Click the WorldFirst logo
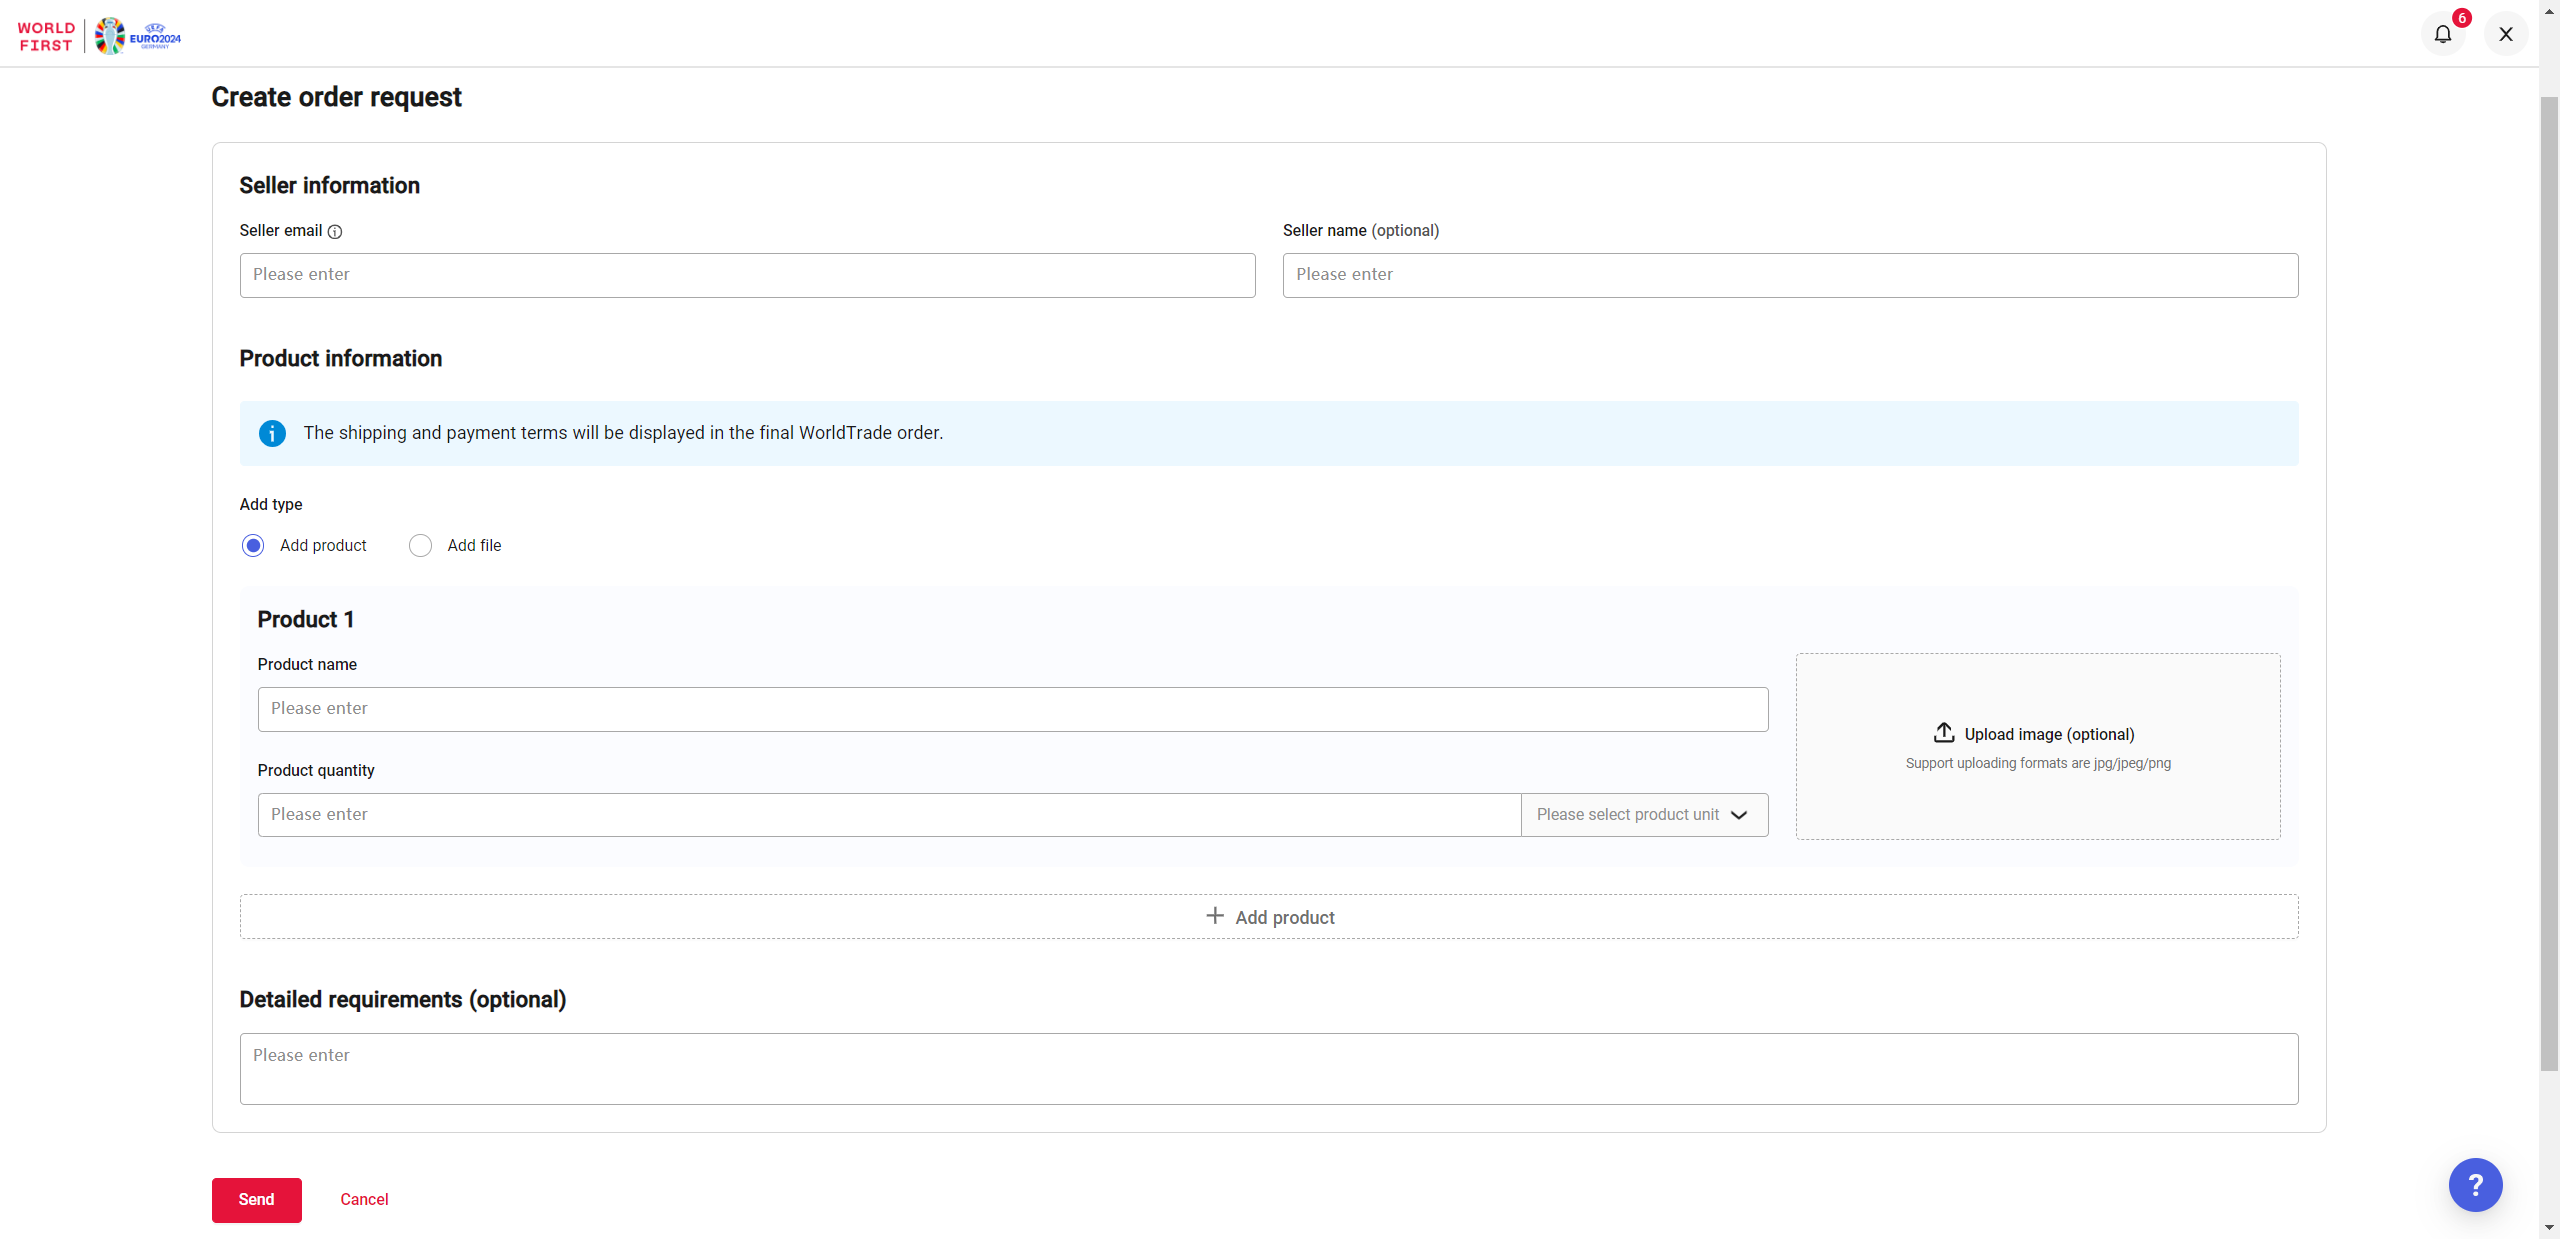Viewport: 2560px width, 1239px height. [x=46, y=36]
